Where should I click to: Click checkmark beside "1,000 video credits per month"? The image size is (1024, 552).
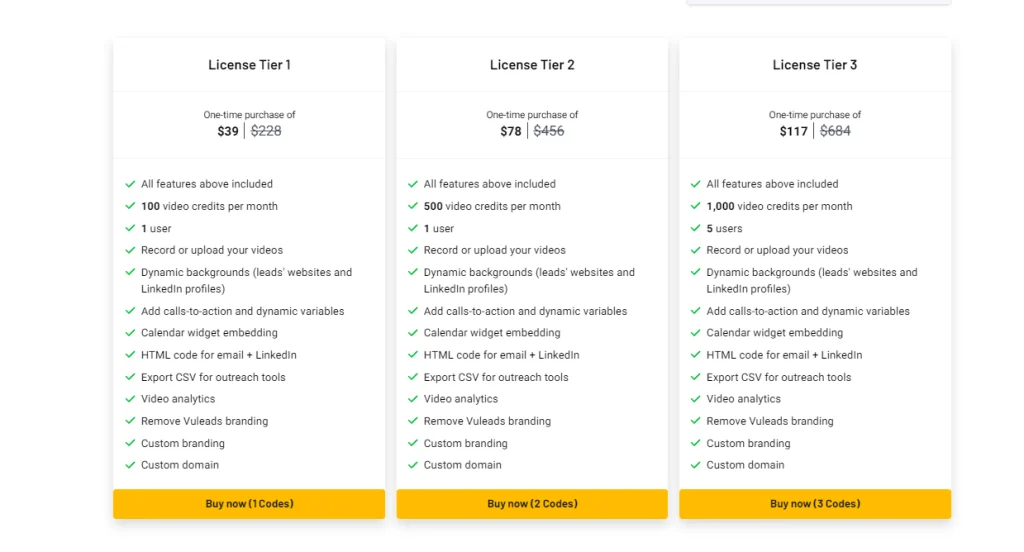(x=696, y=206)
